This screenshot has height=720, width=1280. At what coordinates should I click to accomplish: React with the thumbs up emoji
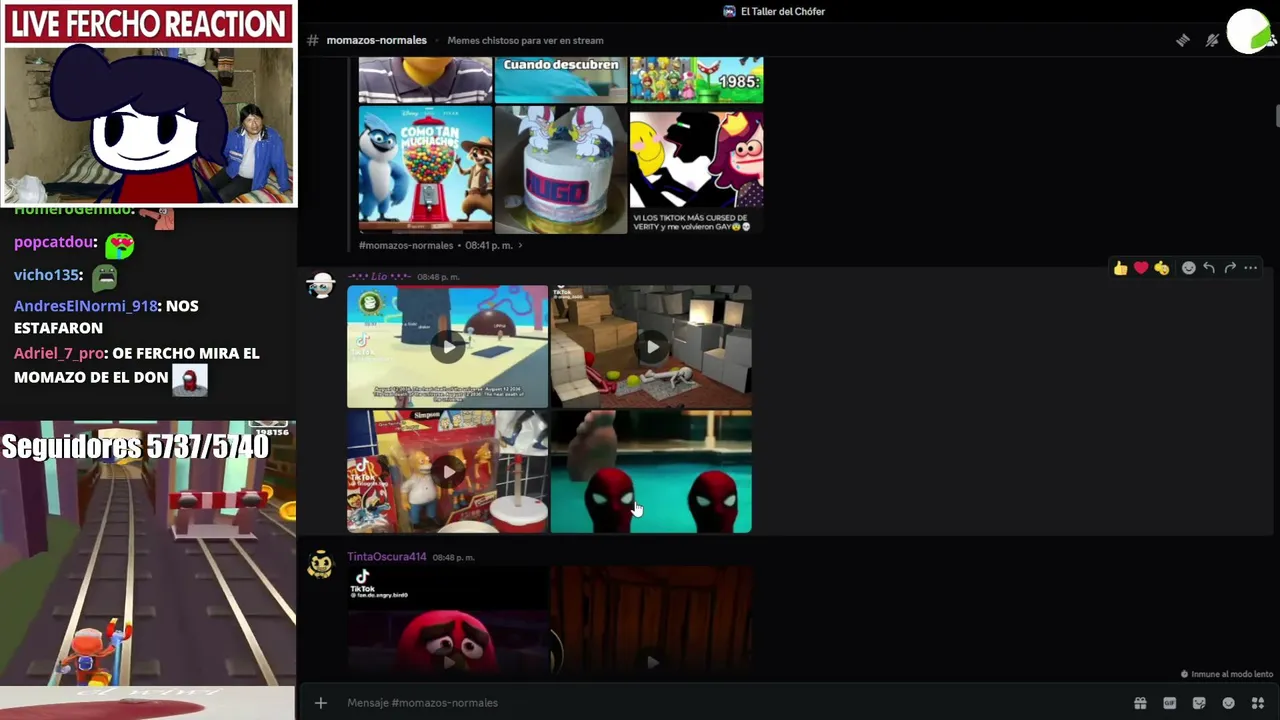click(1120, 268)
